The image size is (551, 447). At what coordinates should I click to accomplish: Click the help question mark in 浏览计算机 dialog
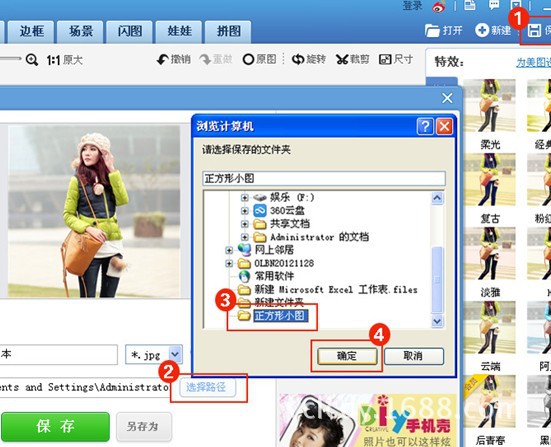pos(425,126)
